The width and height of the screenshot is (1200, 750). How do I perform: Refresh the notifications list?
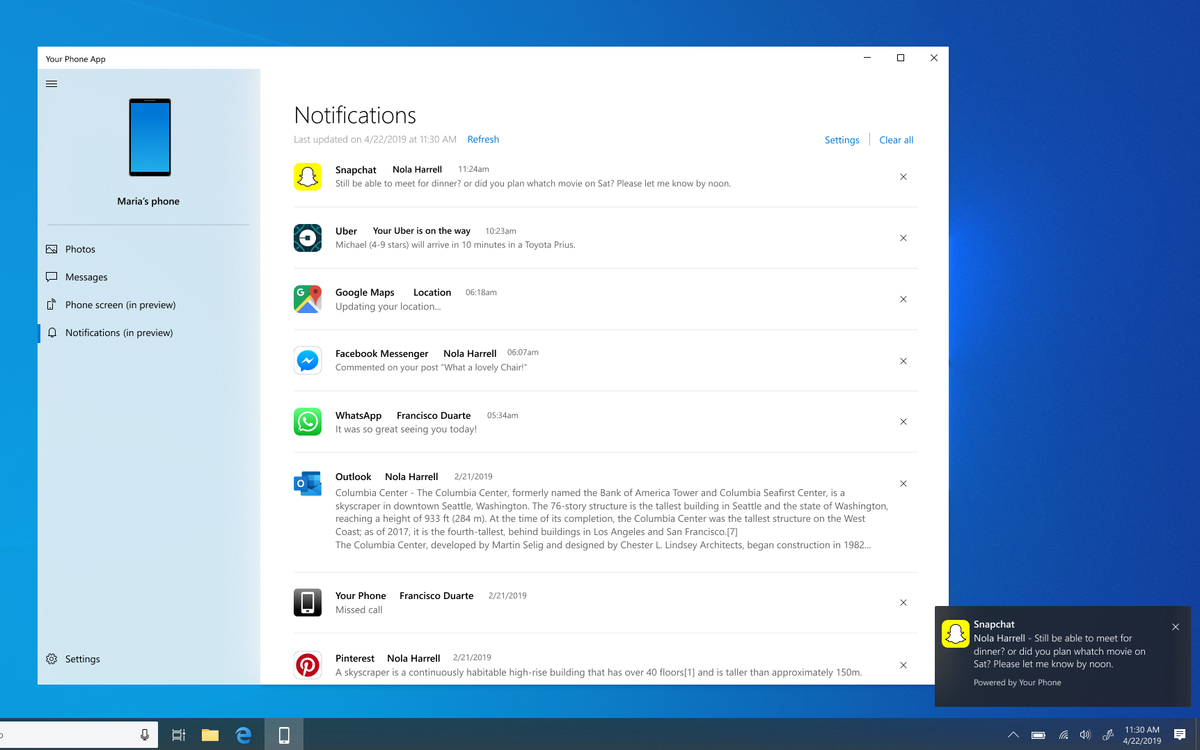point(483,139)
